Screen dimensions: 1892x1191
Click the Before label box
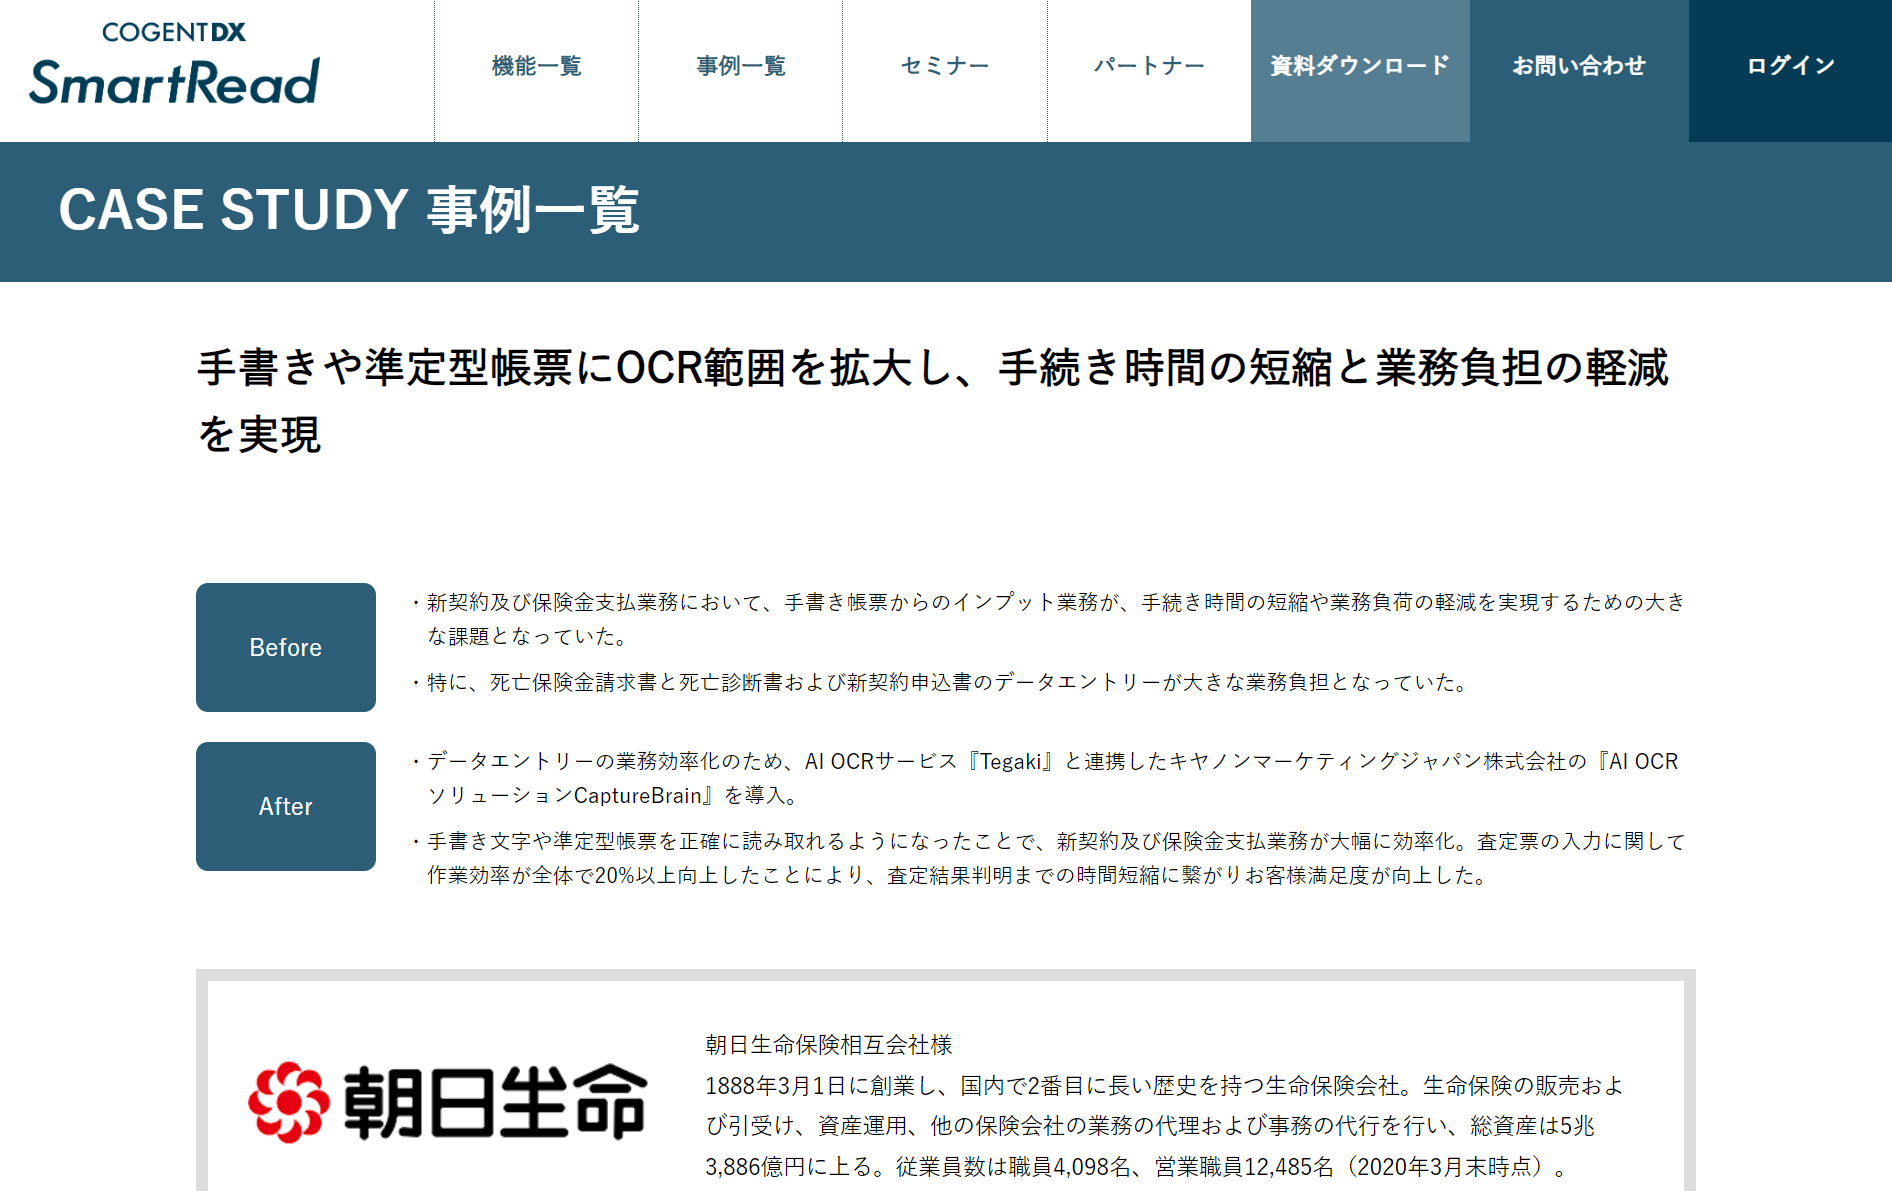tap(286, 647)
